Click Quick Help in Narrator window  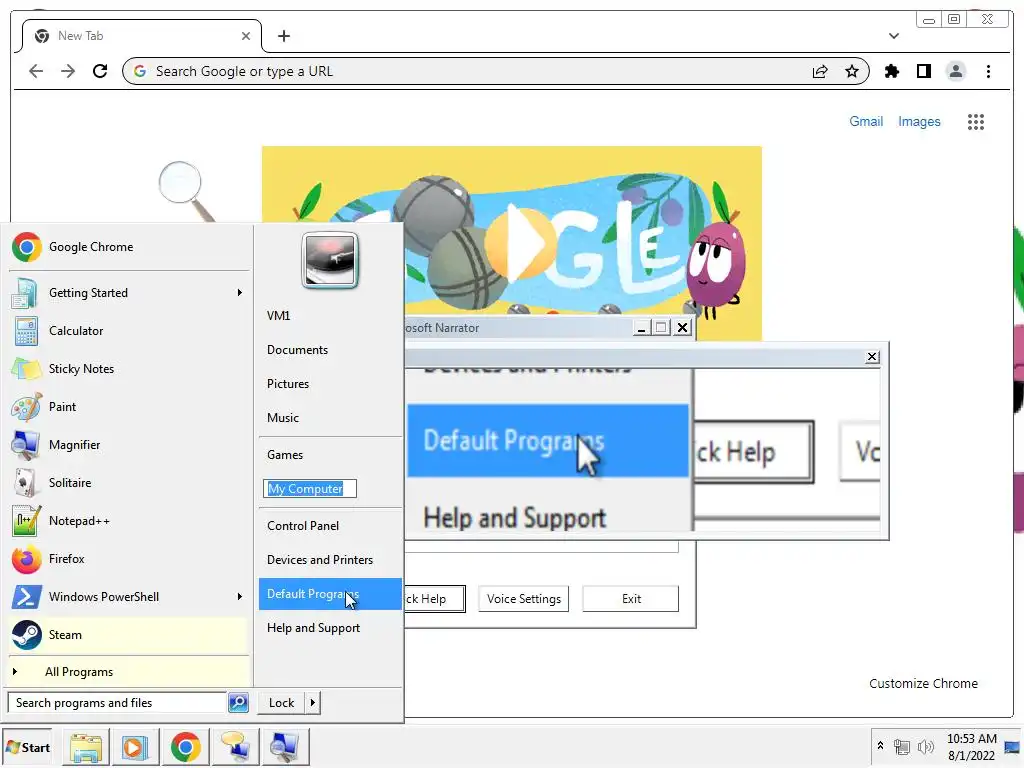tap(435, 599)
